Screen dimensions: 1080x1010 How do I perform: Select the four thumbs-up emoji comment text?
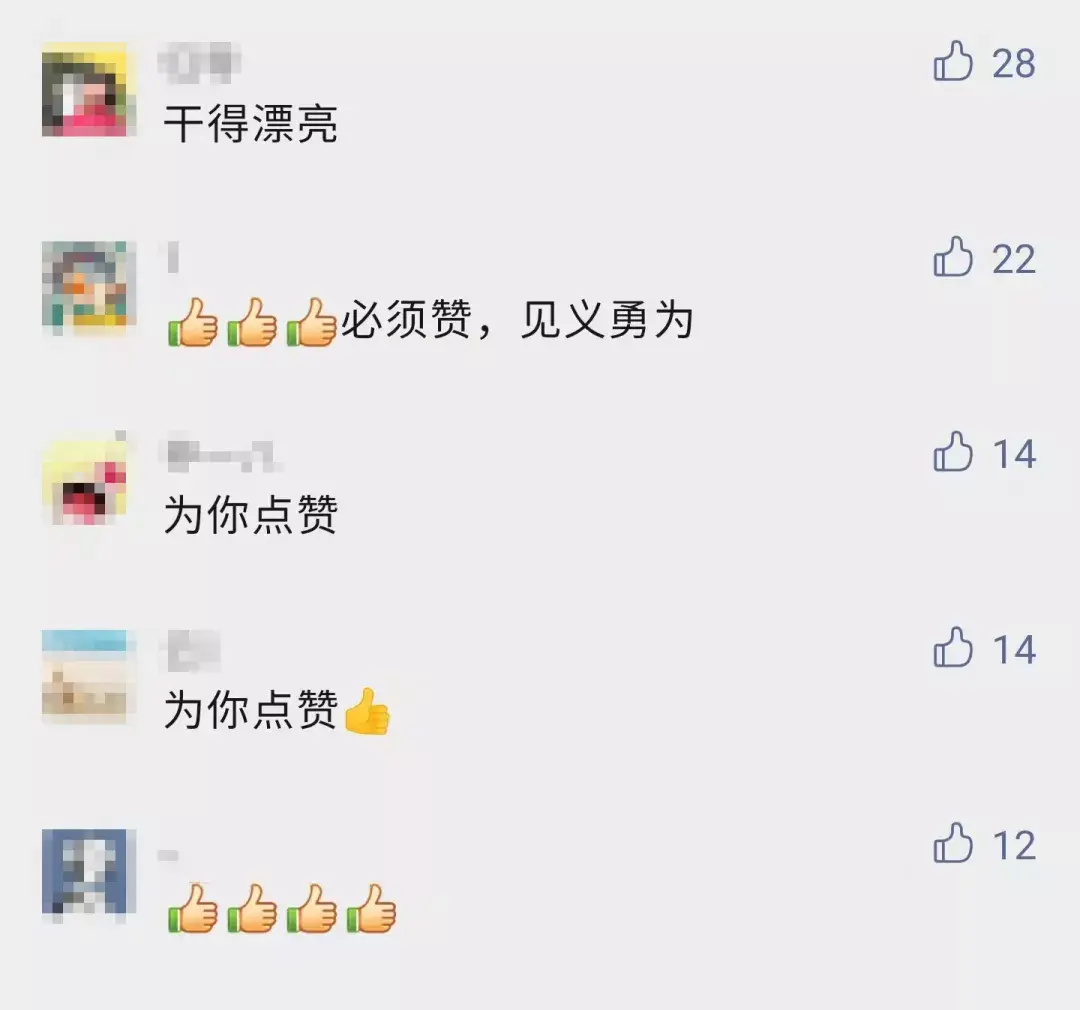point(282,908)
